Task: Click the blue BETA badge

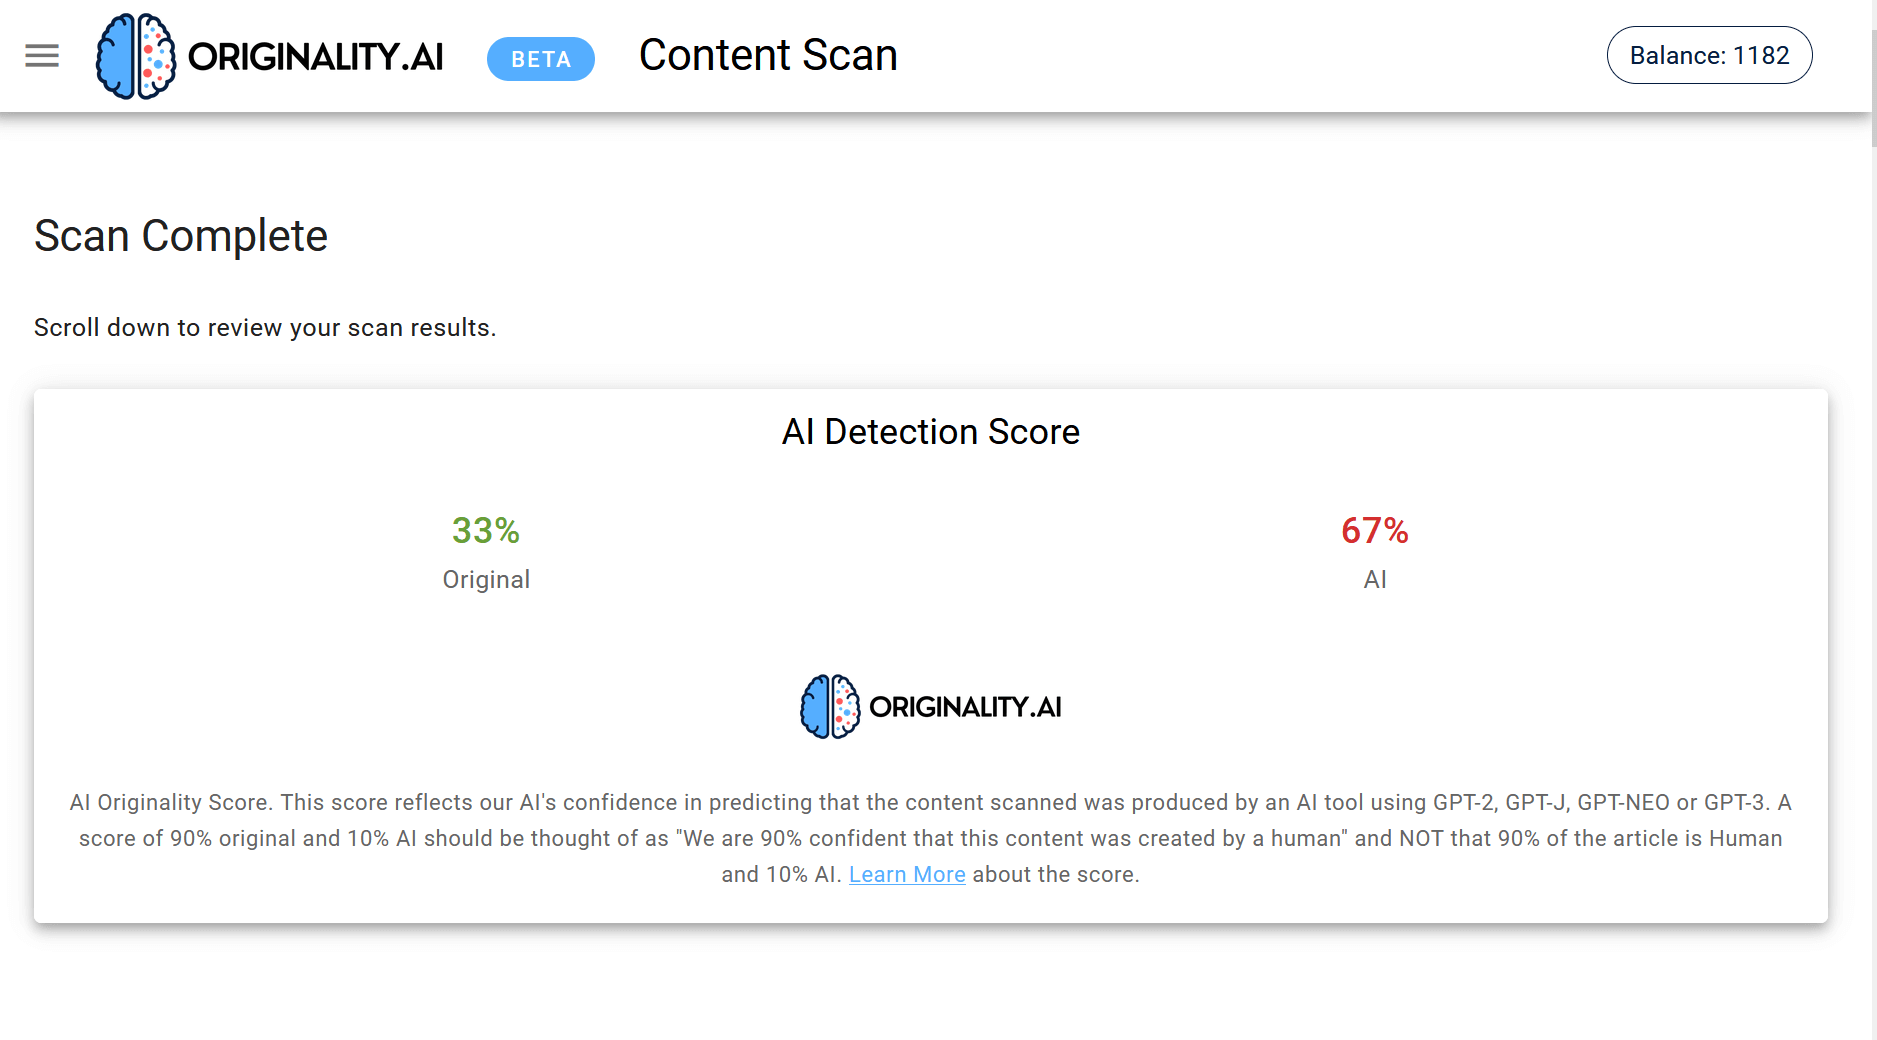Action: coord(541,59)
